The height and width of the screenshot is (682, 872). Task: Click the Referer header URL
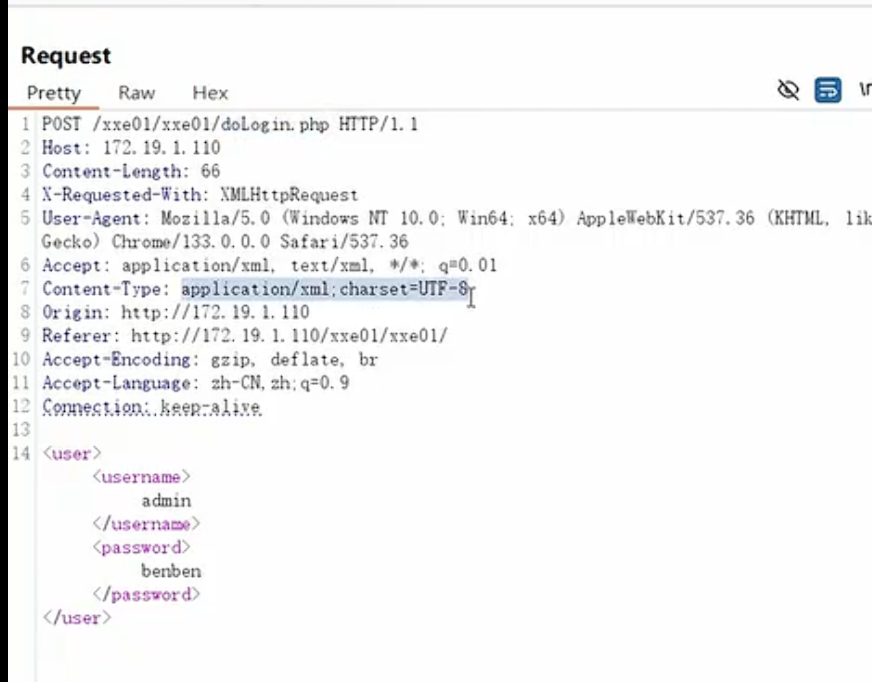[x=289, y=336]
